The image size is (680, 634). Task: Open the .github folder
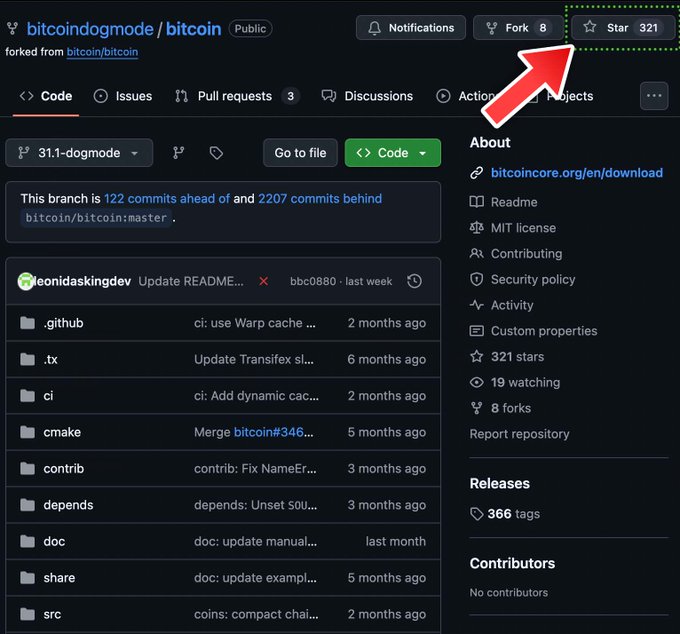point(63,323)
